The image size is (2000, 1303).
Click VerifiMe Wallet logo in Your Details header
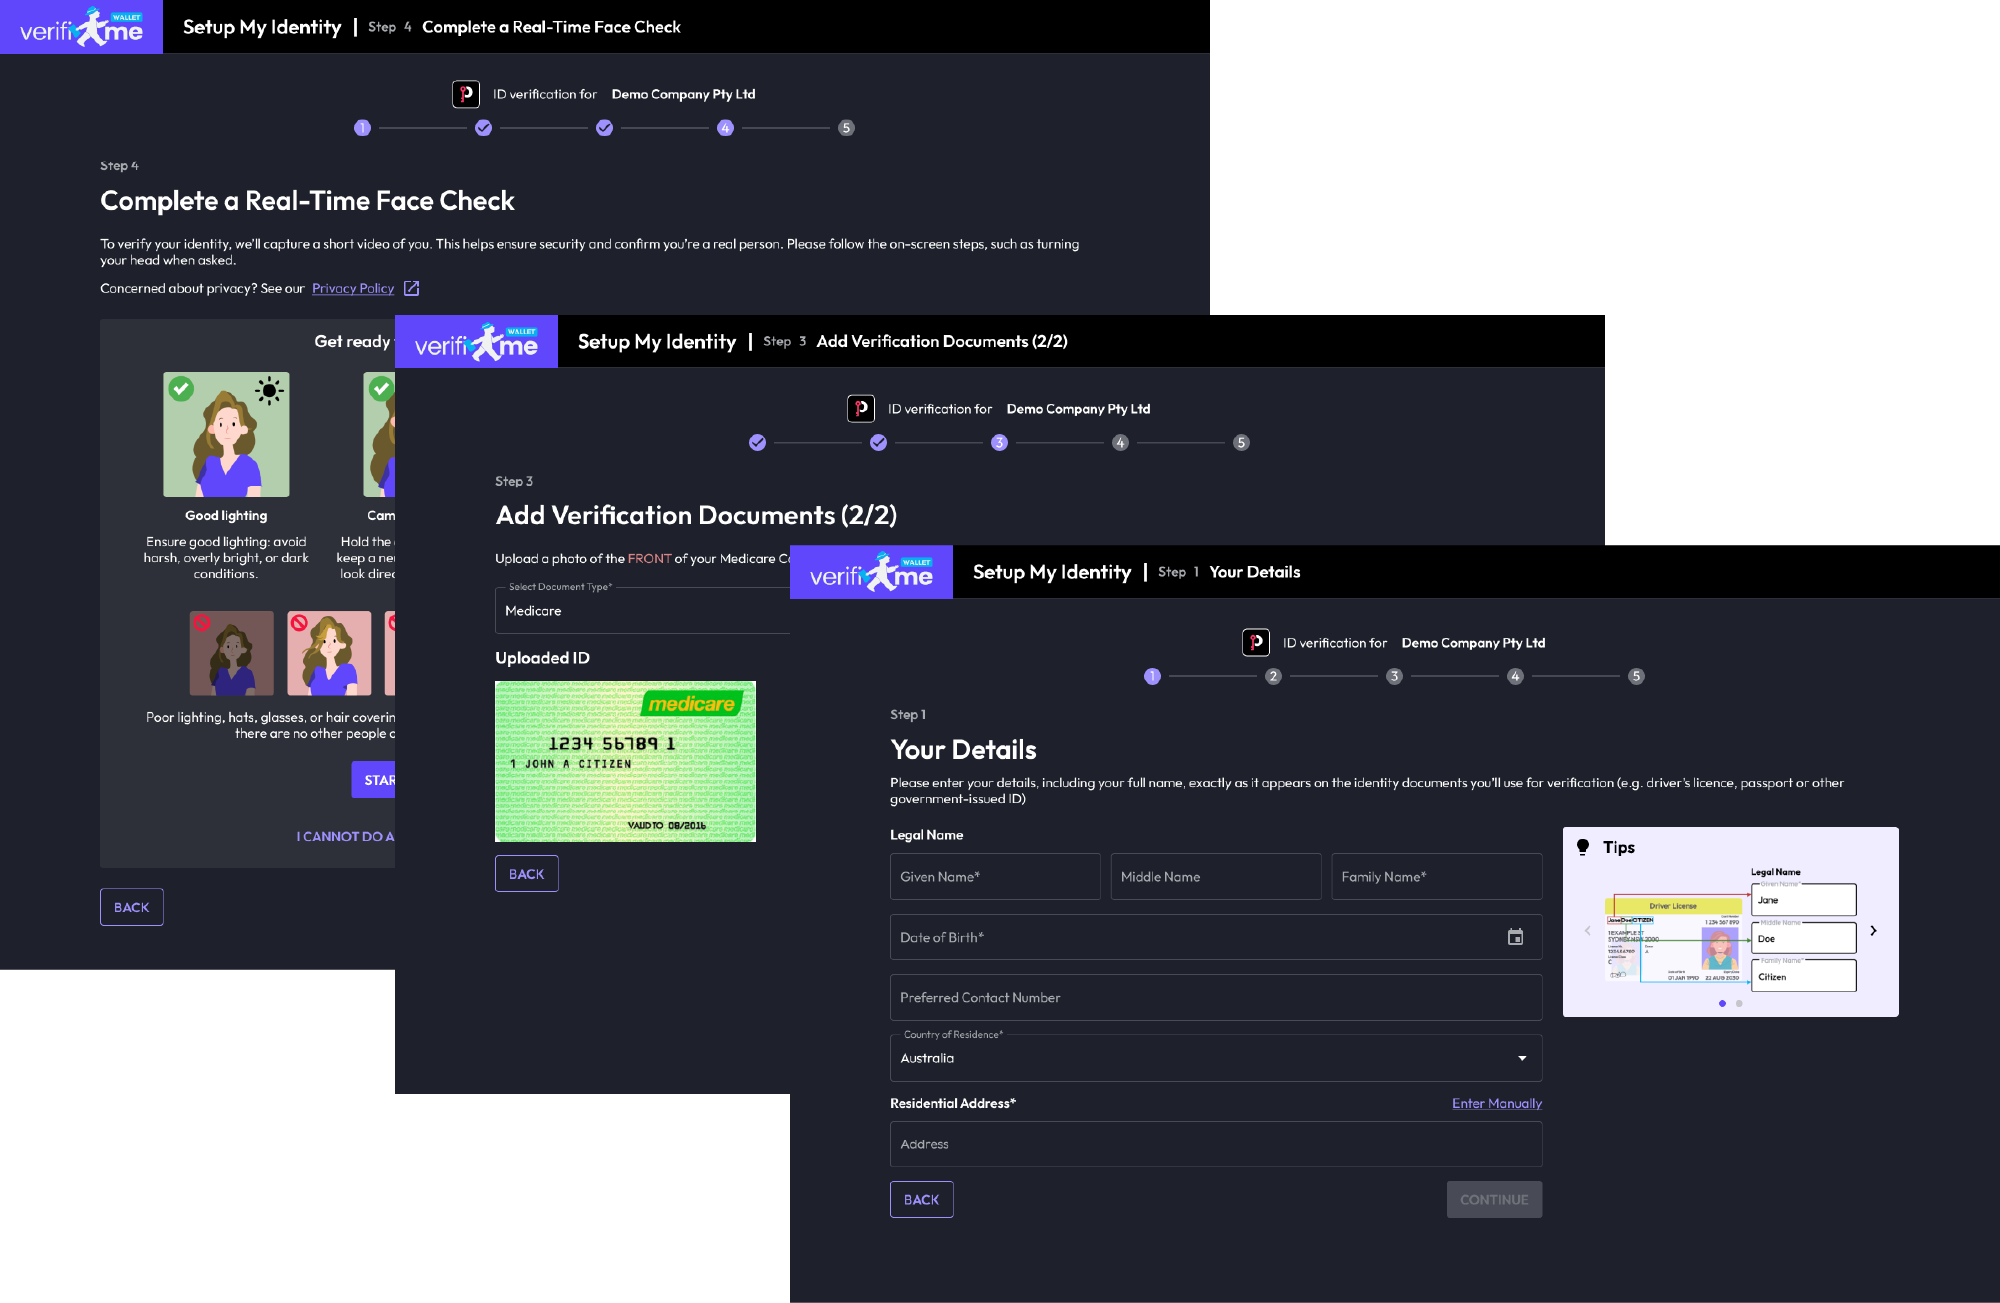click(x=871, y=573)
